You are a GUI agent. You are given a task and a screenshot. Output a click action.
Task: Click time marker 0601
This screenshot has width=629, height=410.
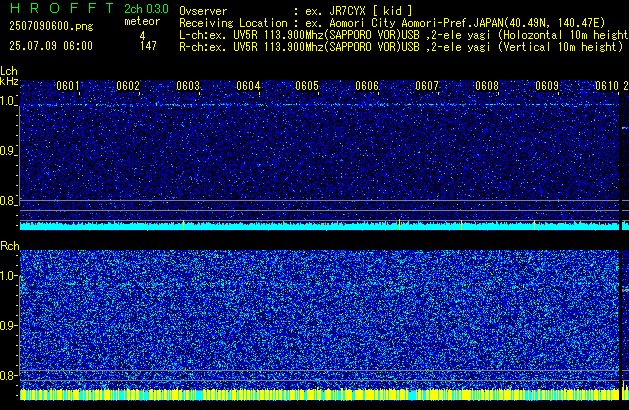pos(68,86)
